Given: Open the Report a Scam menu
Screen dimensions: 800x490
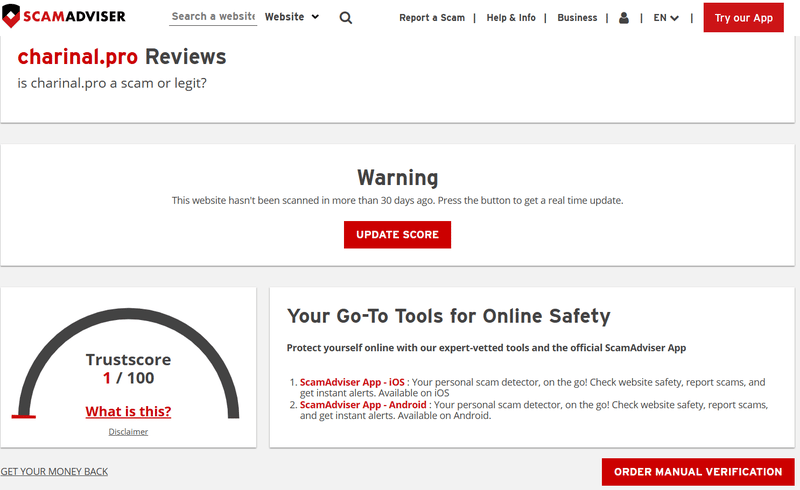Looking at the screenshot, I should coord(432,18).
